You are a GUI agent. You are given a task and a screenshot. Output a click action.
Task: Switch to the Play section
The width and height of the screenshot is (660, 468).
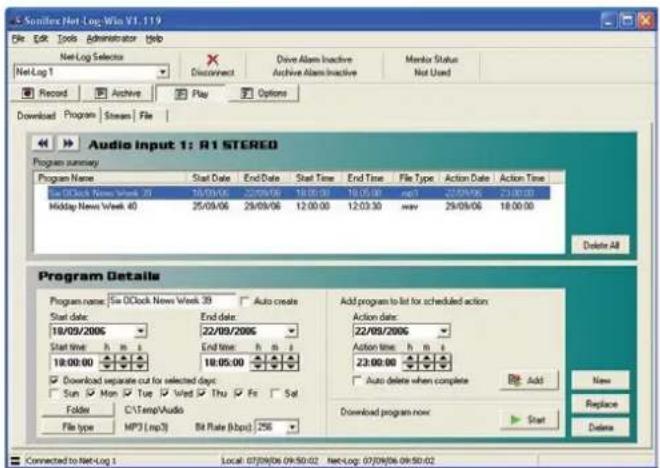click(x=191, y=93)
